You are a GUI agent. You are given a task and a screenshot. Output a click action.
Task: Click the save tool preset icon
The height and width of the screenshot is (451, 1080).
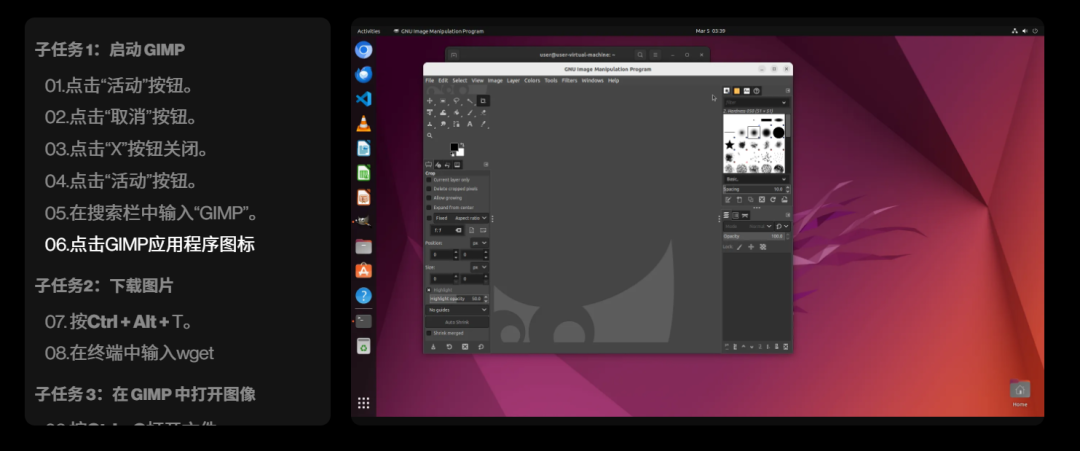pos(433,346)
